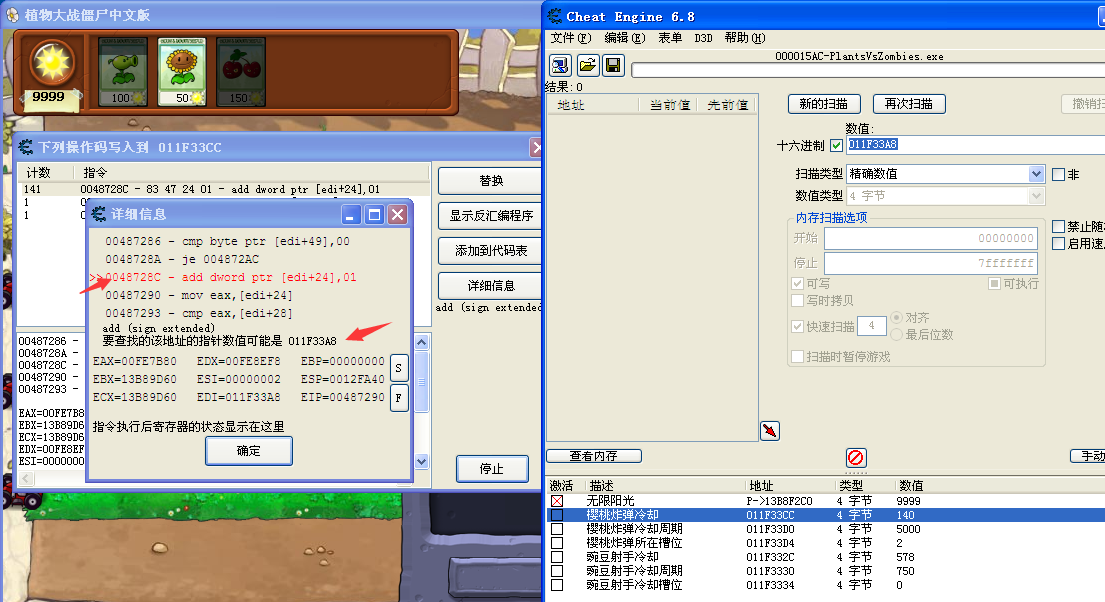Toggle the 扫描时暂停游戏 checkbox

coord(798,357)
